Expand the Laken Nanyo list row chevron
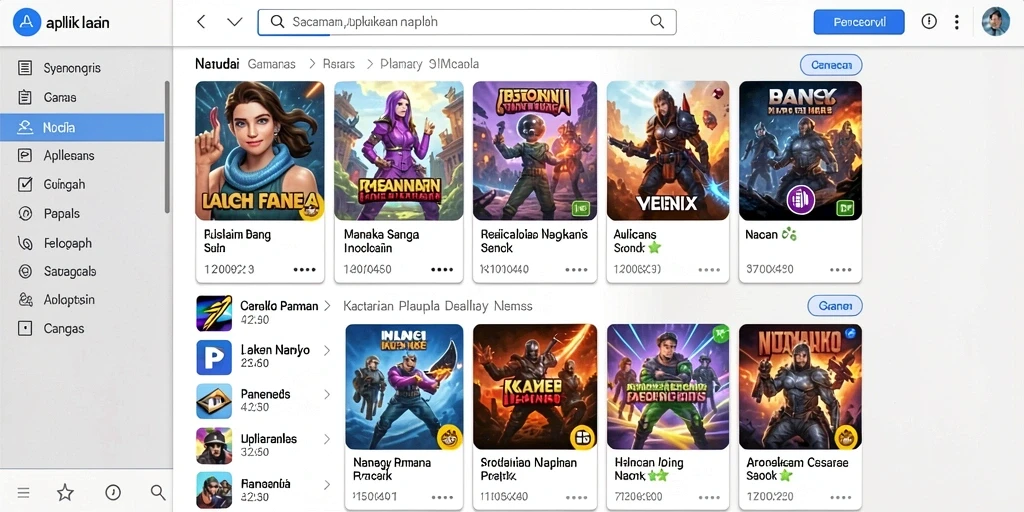Screen dimensions: 1024x512 pyautogui.click(x=327, y=351)
